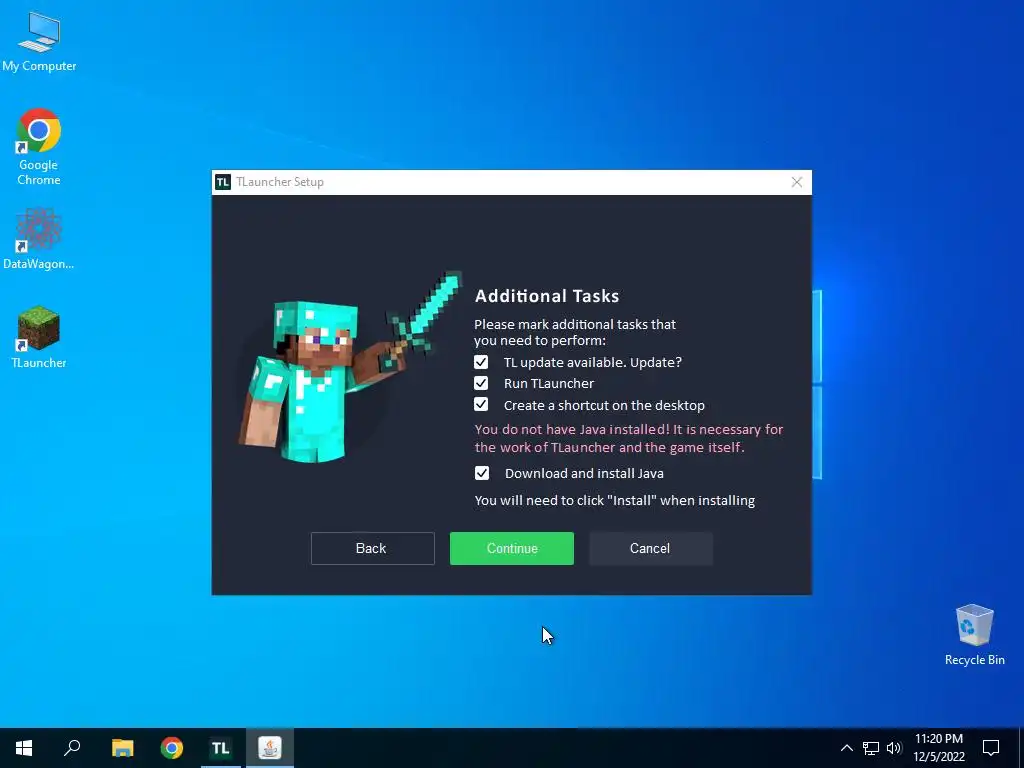Toggle the Run TLauncher checkbox

click(481, 383)
